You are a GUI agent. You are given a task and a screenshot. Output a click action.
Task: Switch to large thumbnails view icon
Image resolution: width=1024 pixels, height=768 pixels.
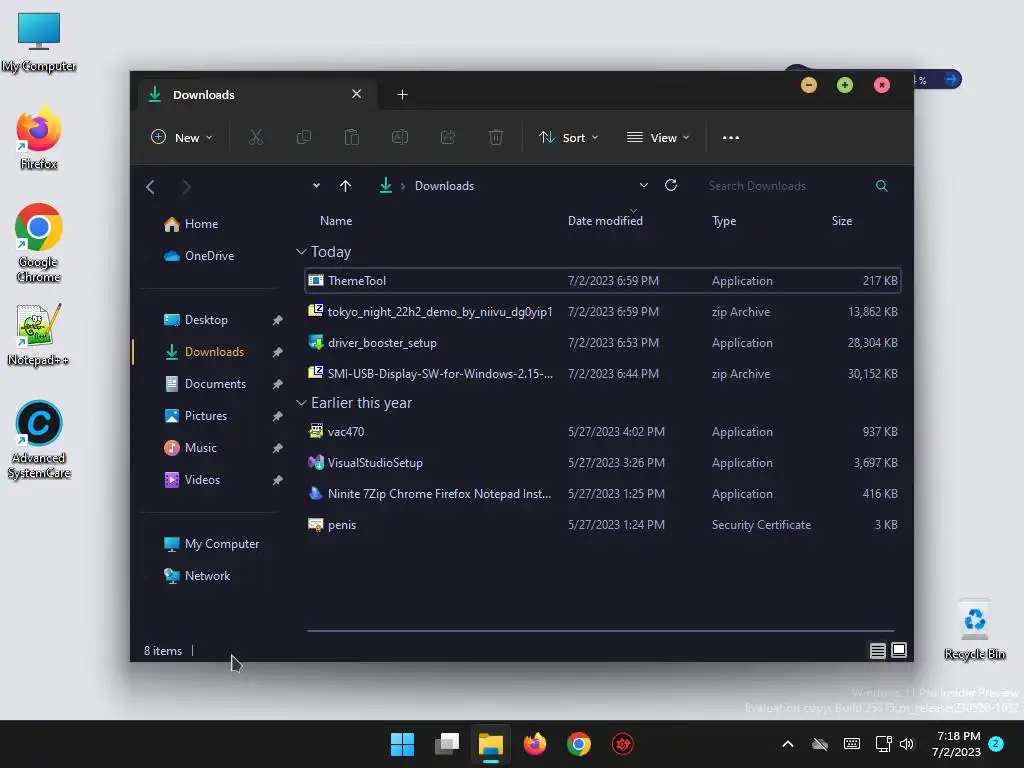pyautogui.click(x=899, y=650)
